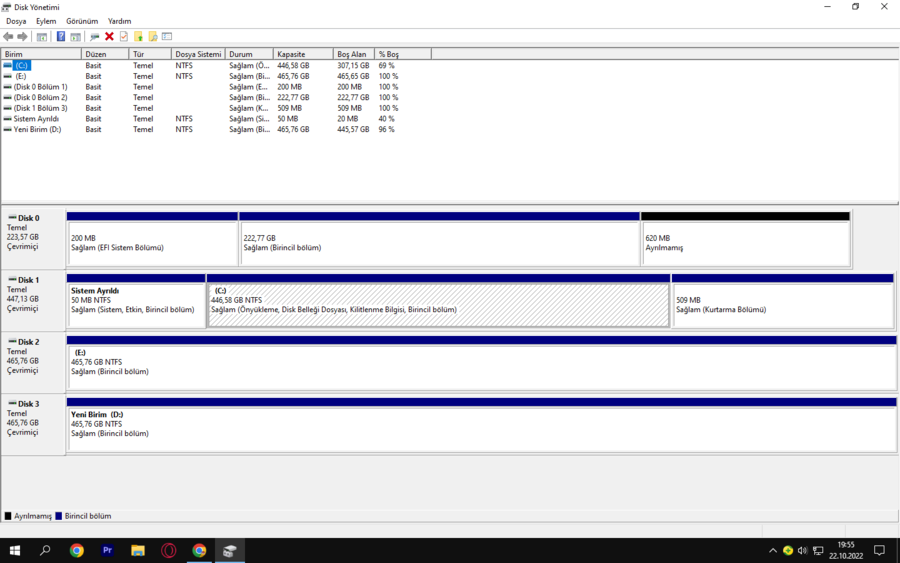900x563 pixels.
Task: Open the second Chrome icon beside Opera
Action: [x=199, y=551]
